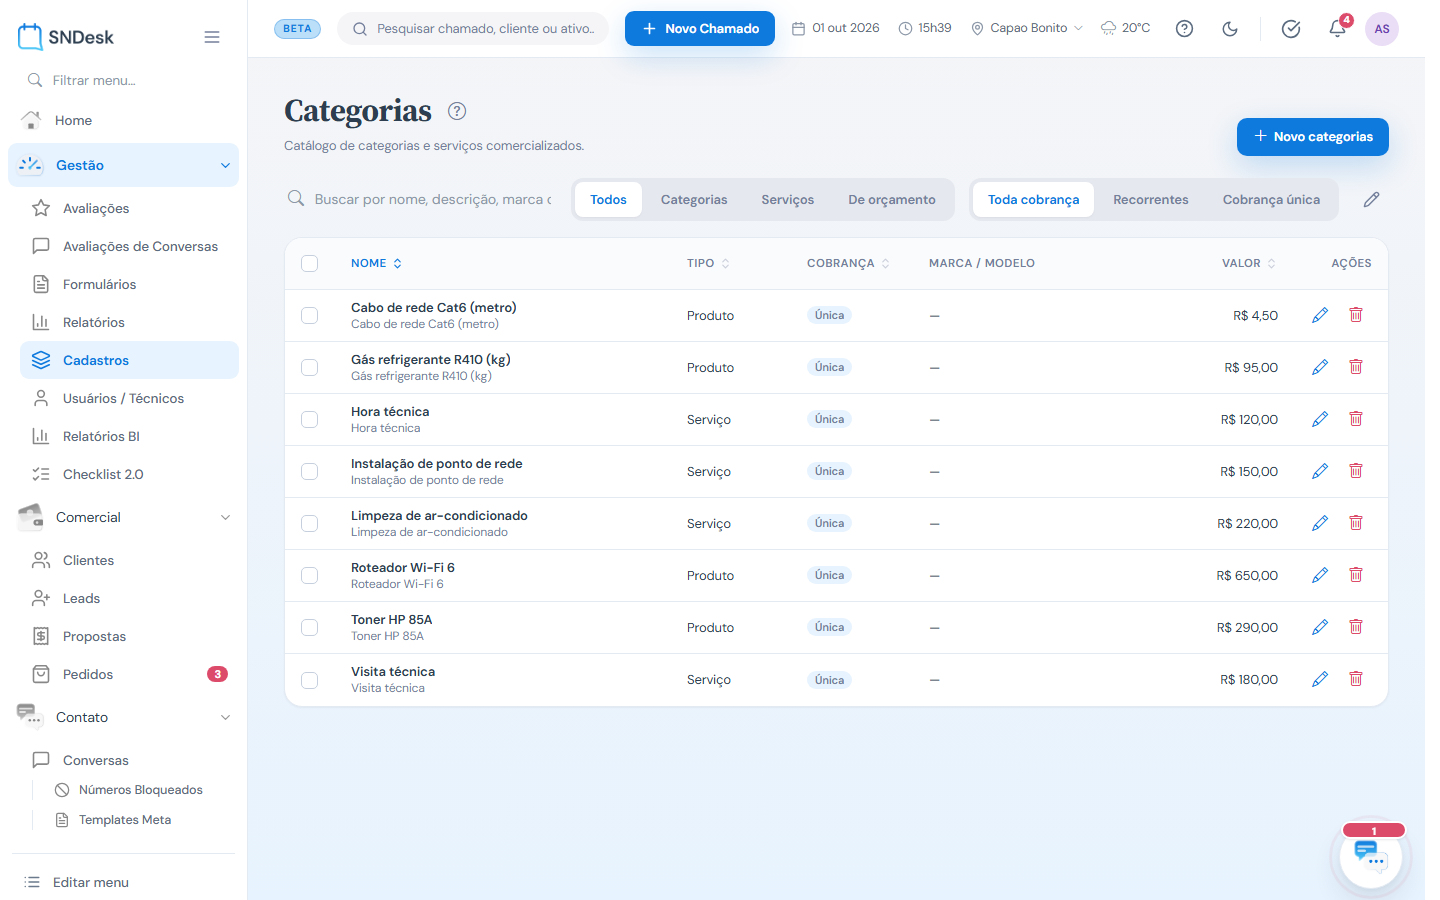Delete the Gás refrigerante R410 row
Viewport: 1440px width, 900px height.
pyautogui.click(x=1356, y=367)
